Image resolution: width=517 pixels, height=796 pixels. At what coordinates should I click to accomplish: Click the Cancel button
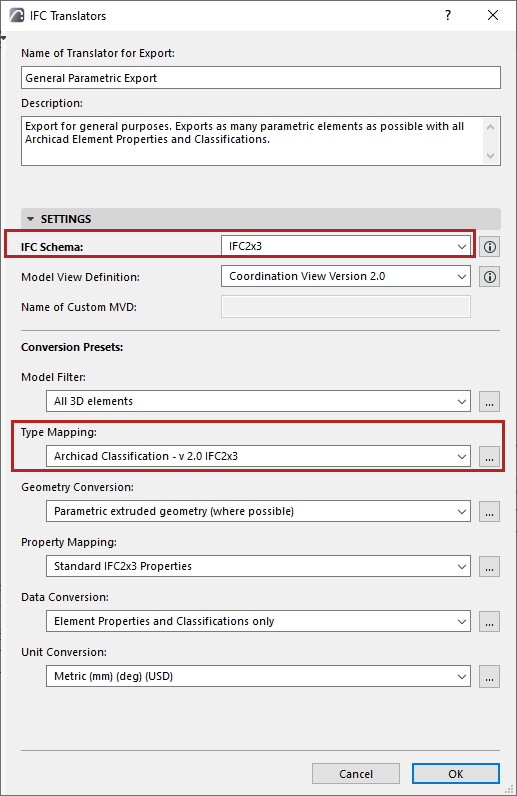tap(356, 774)
